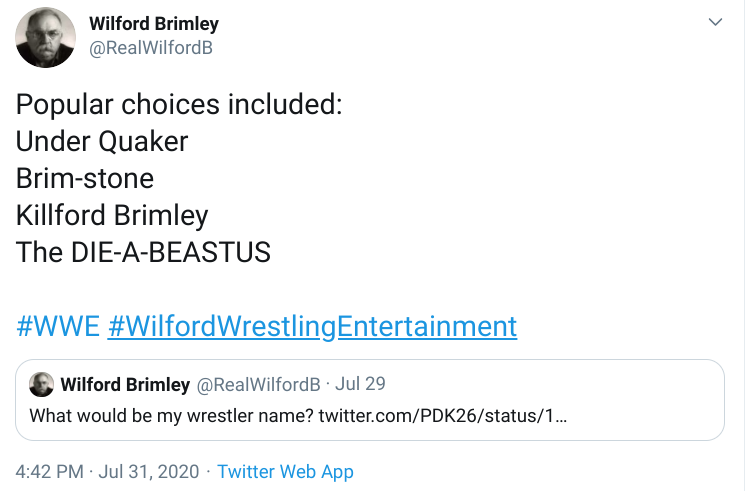The width and height of the screenshot is (746, 491).
Task: Click the 'Popular choices included:' text line
Action: [179, 105]
